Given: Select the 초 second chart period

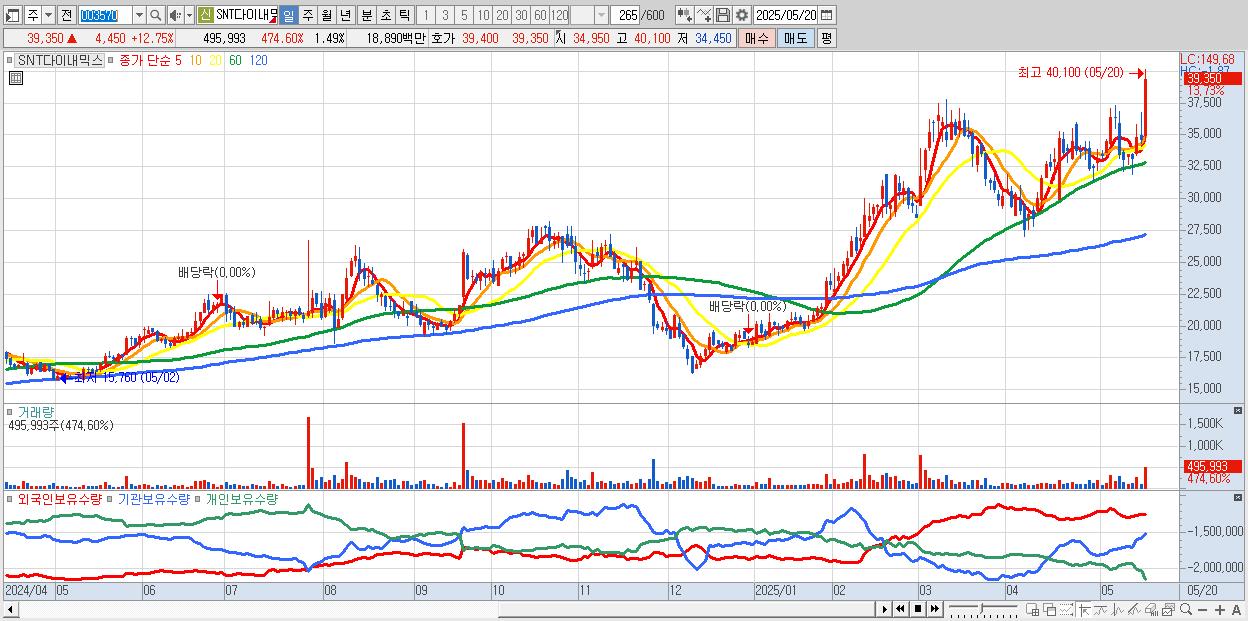Looking at the screenshot, I should coord(385,15).
